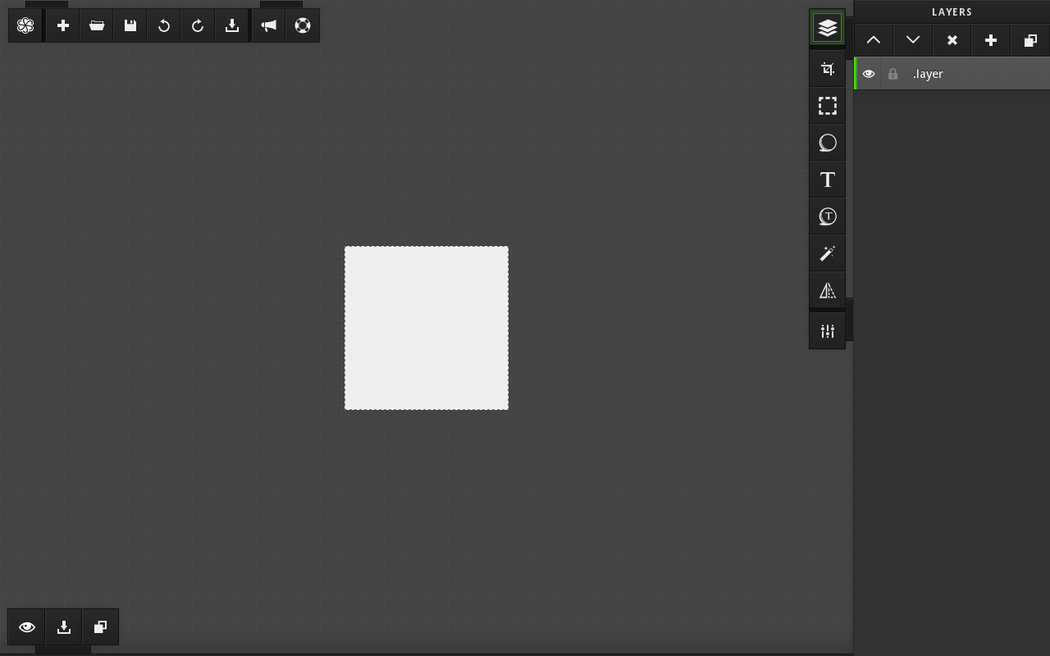Save the project with the floppy disk icon
1050x656 pixels.
[x=130, y=26]
